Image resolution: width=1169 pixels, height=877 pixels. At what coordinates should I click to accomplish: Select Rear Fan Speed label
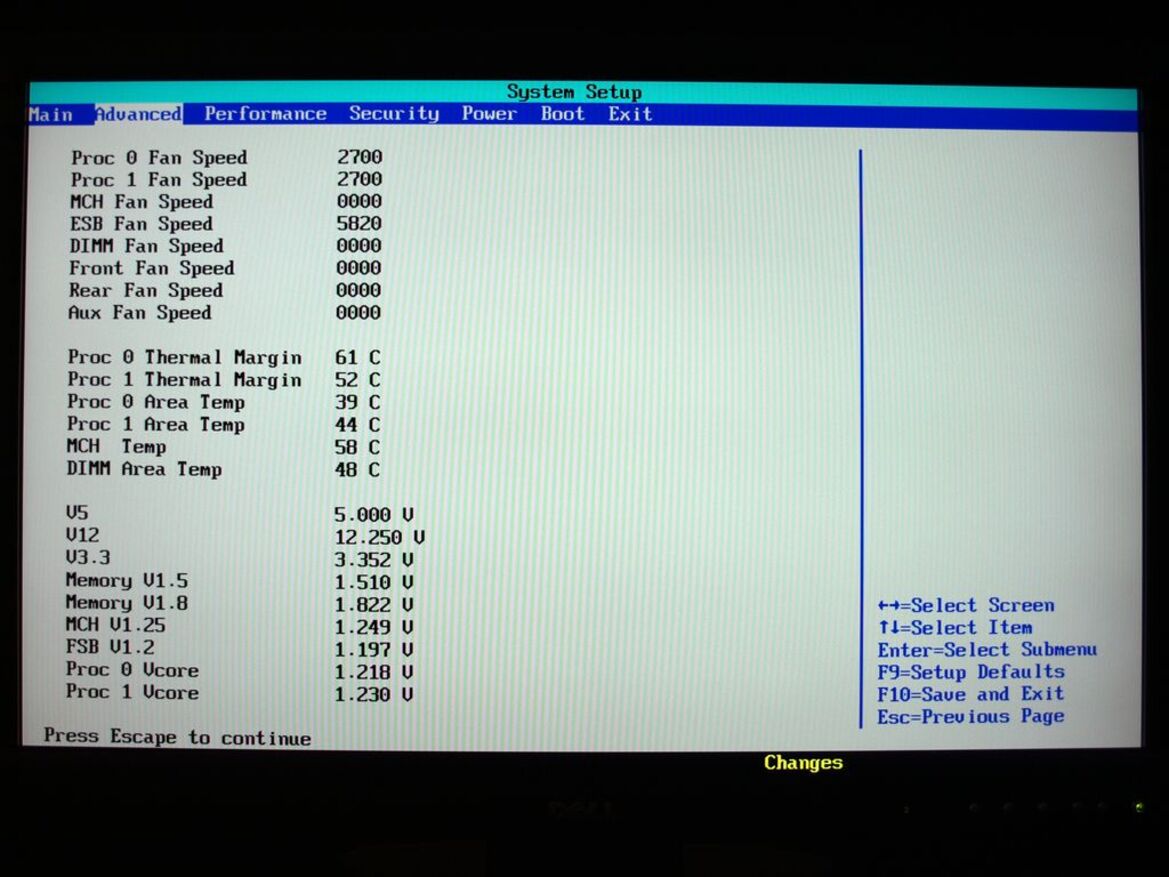[146, 290]
